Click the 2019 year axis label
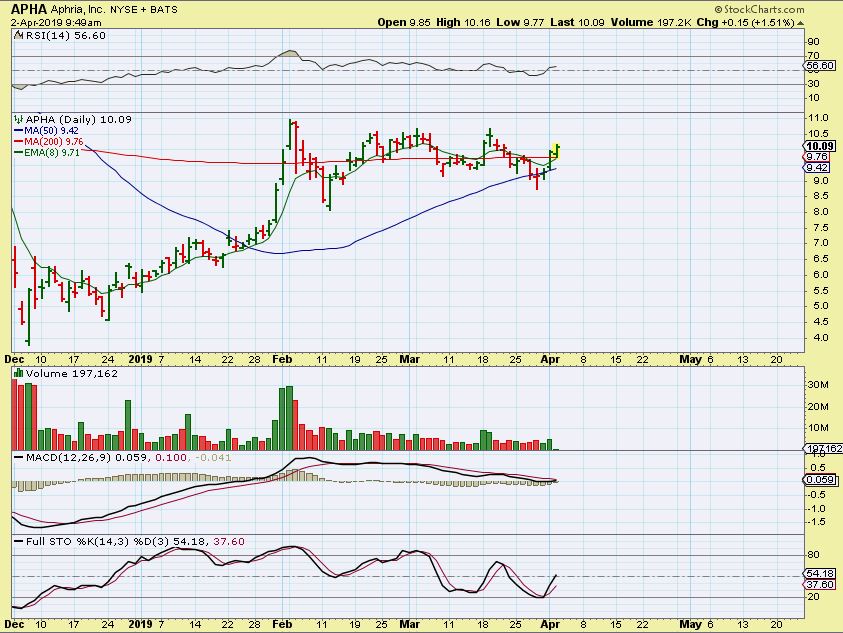This screenshot has width=843, height=633. [142, 357]
